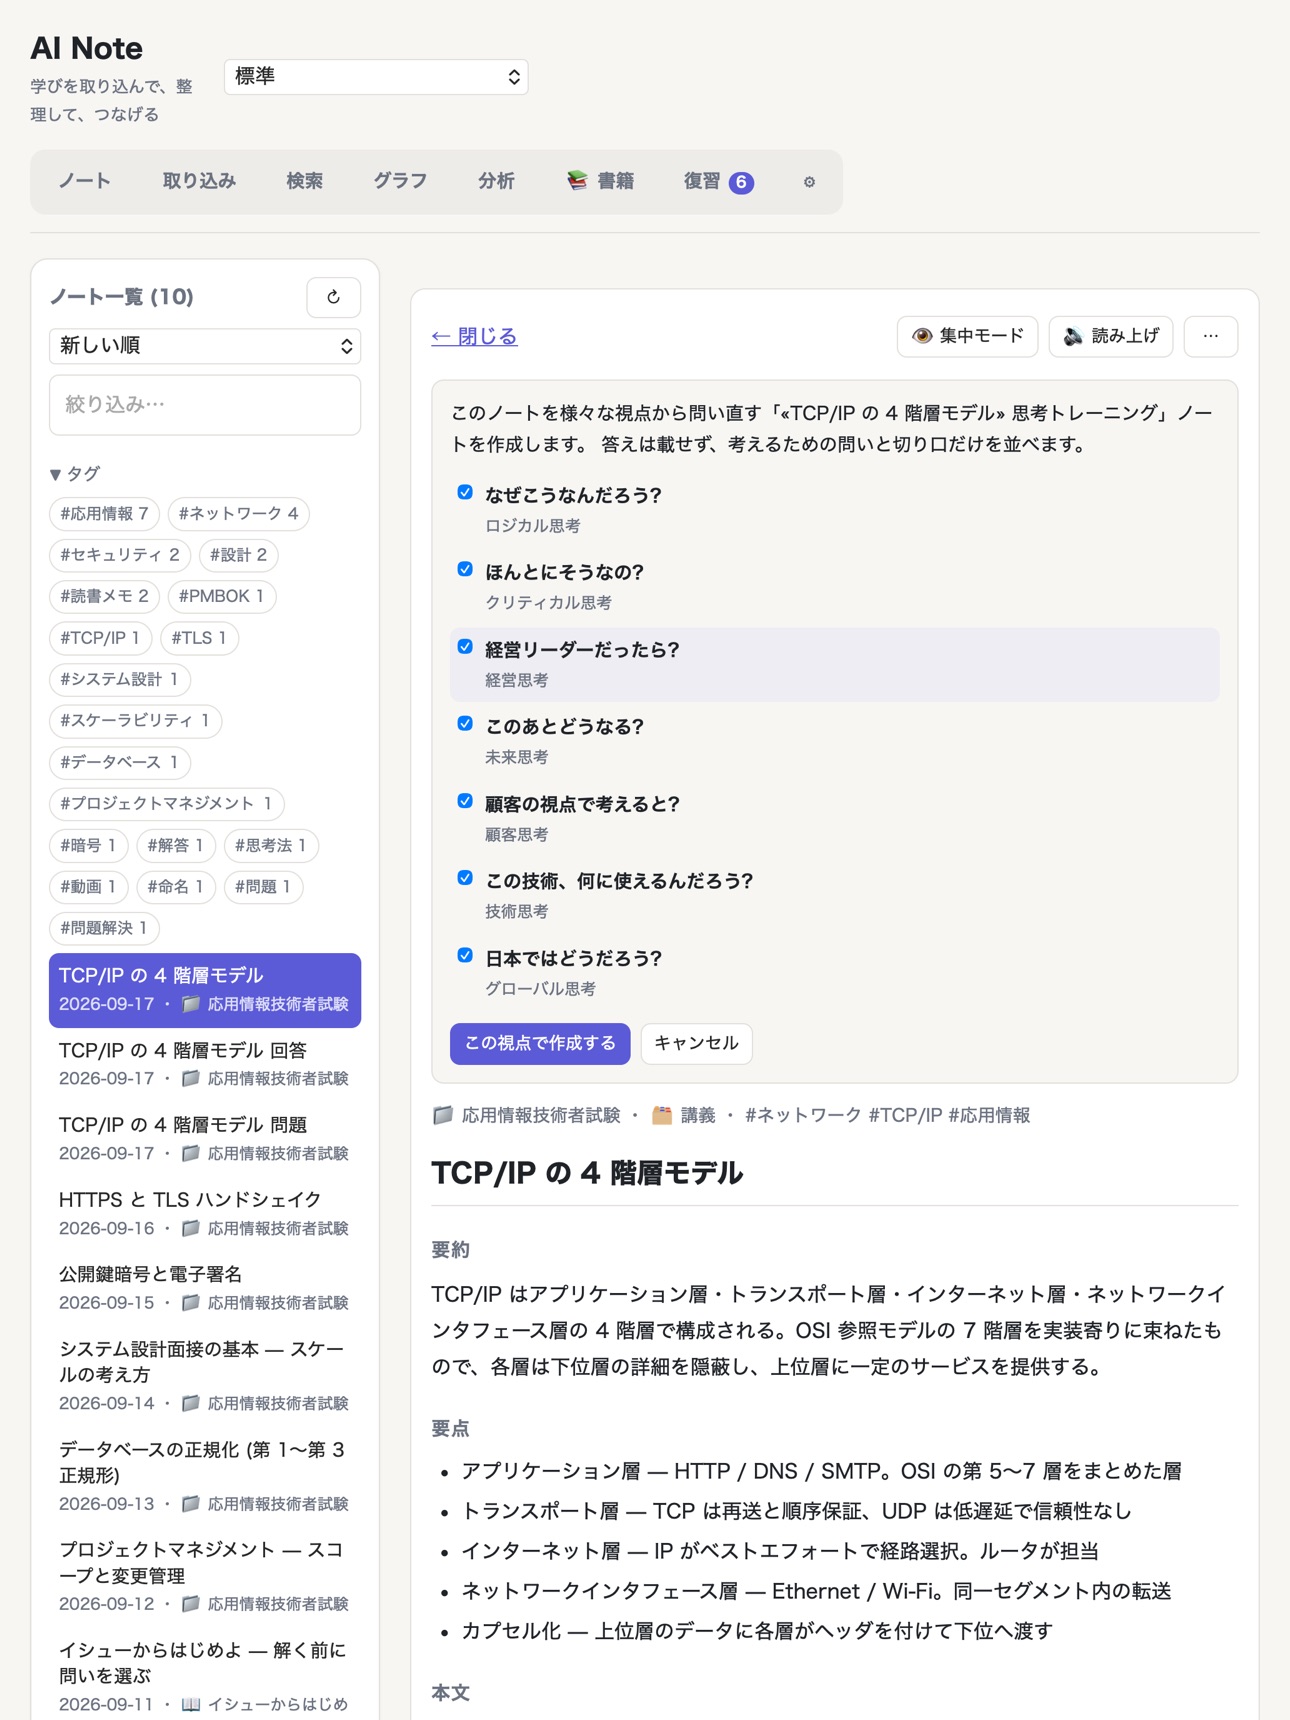Enable 集中モード with the eye button
This screenshot has width=1290, height=1720.
click(967, 336)
